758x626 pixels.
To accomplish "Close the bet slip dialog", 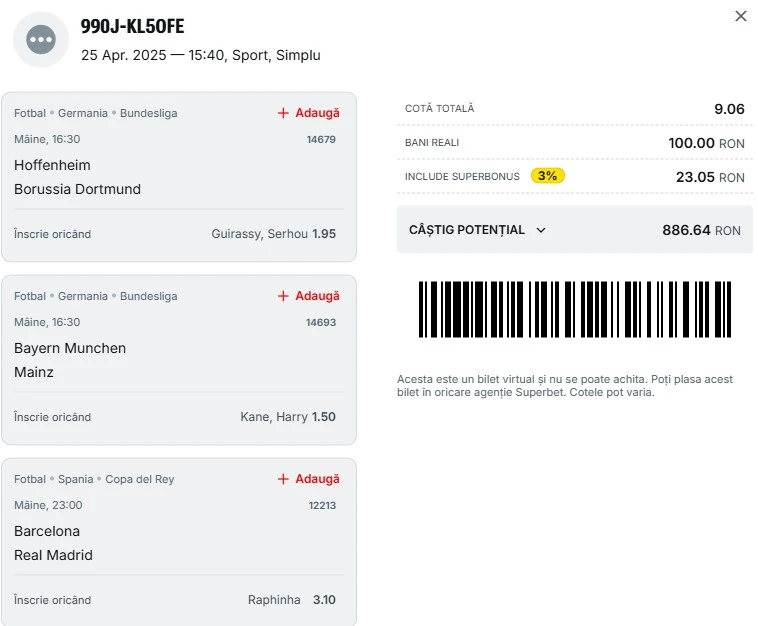I will click(741, 16).
